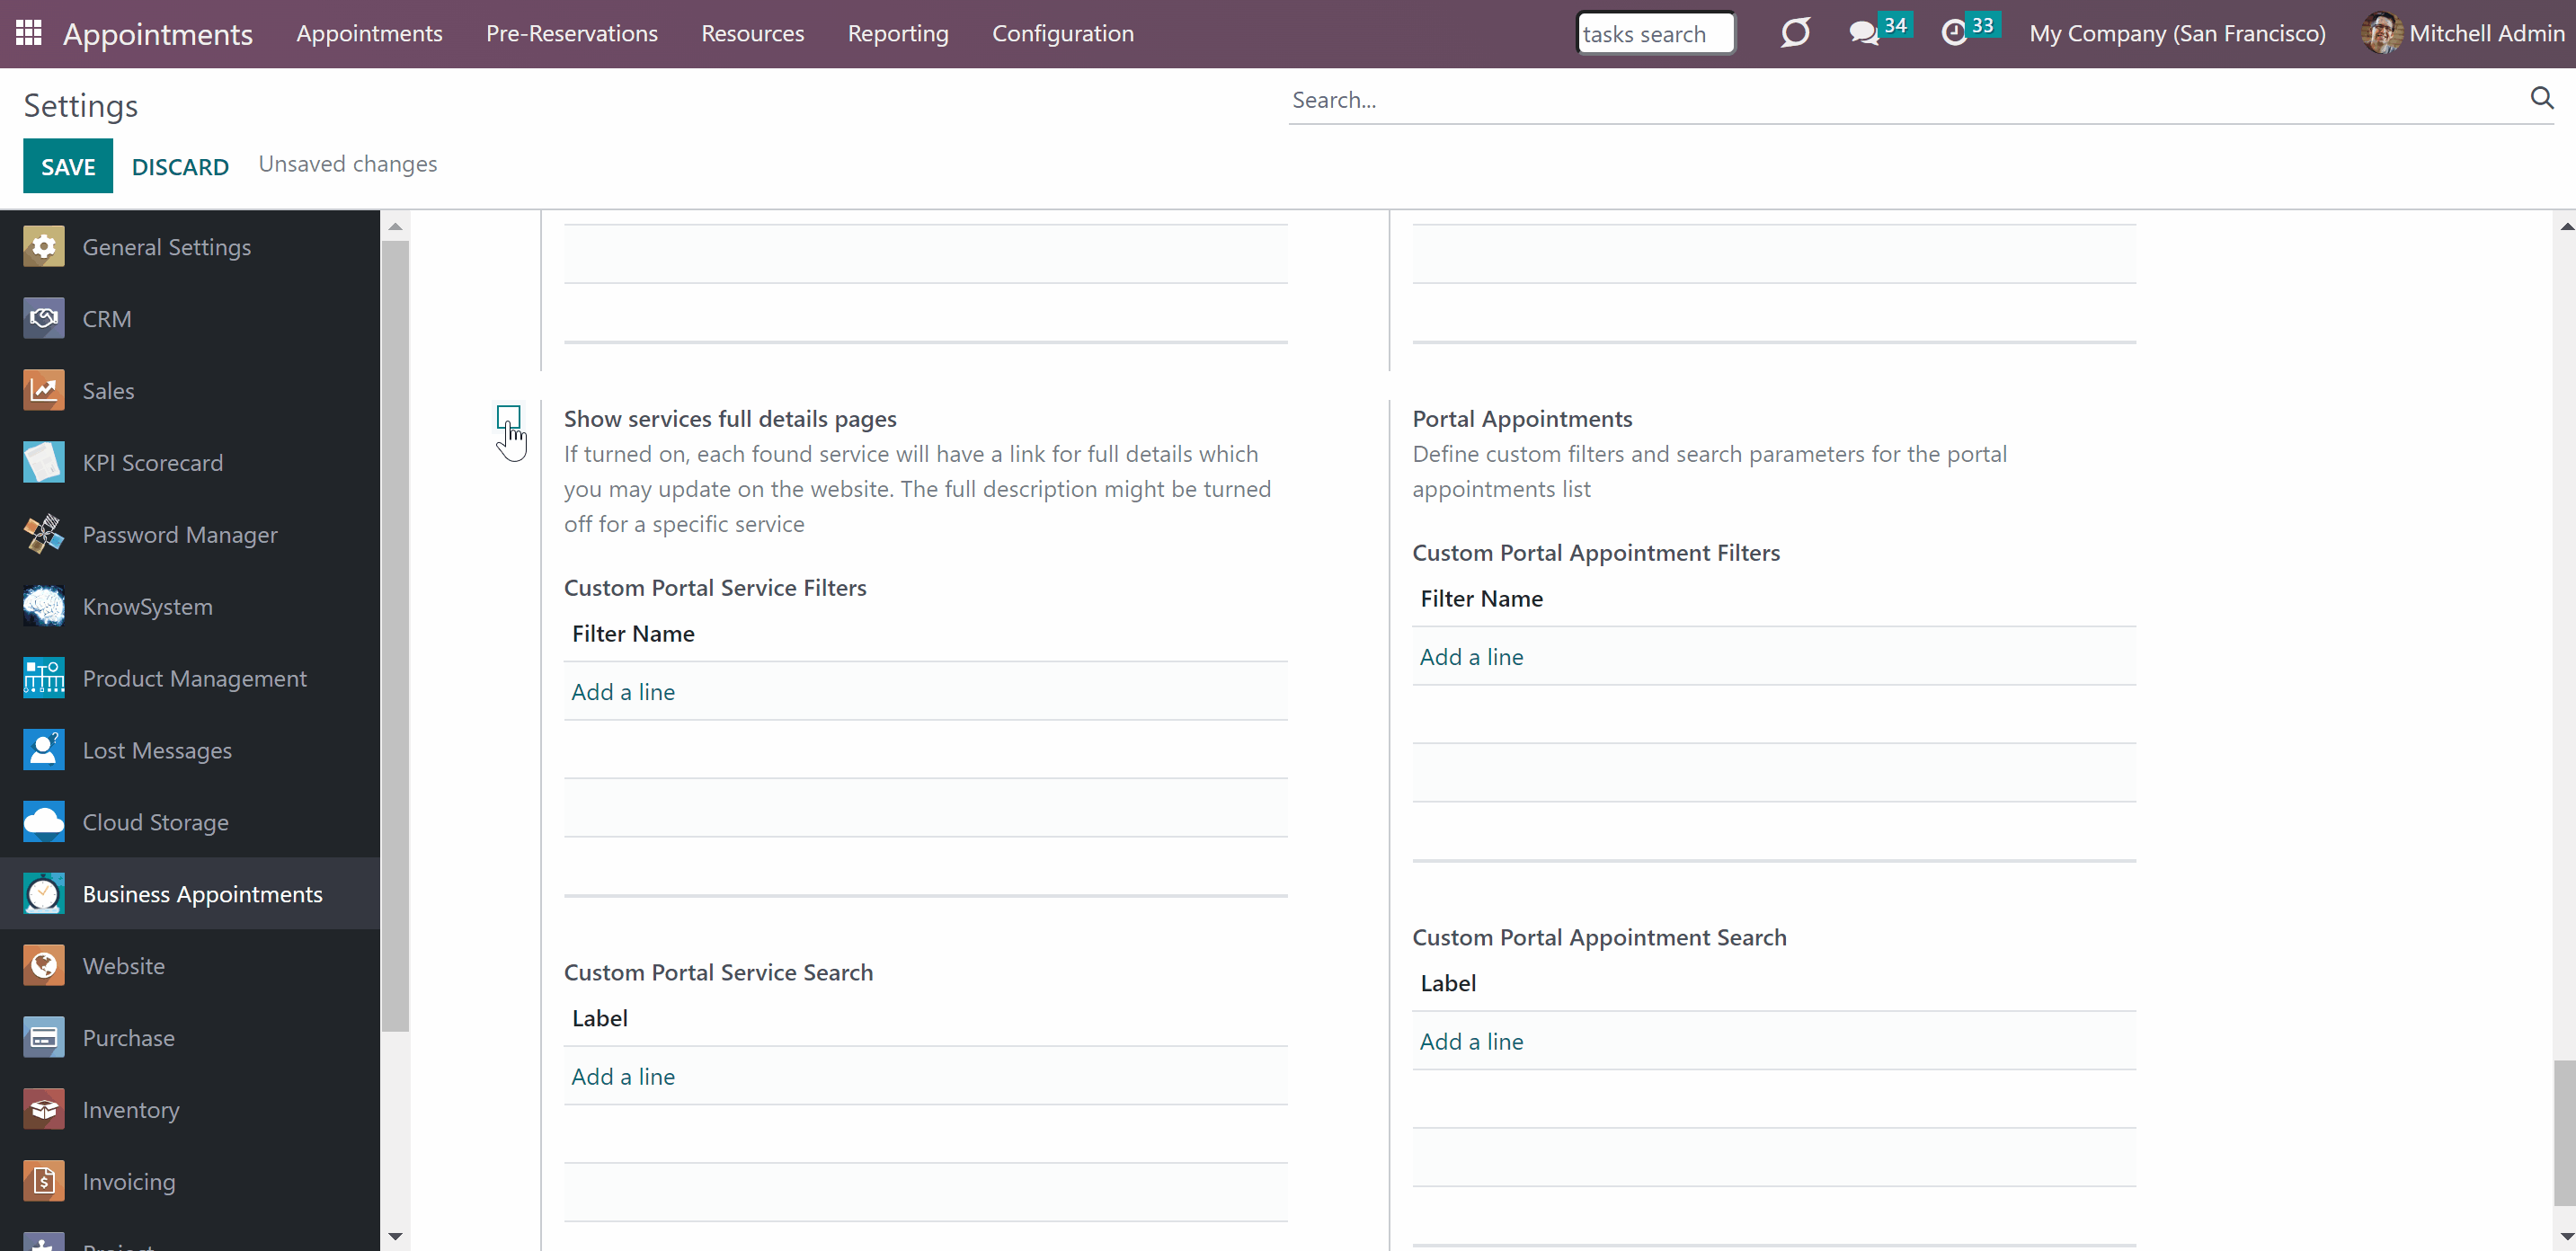Focus the tasks search field

1655,33
